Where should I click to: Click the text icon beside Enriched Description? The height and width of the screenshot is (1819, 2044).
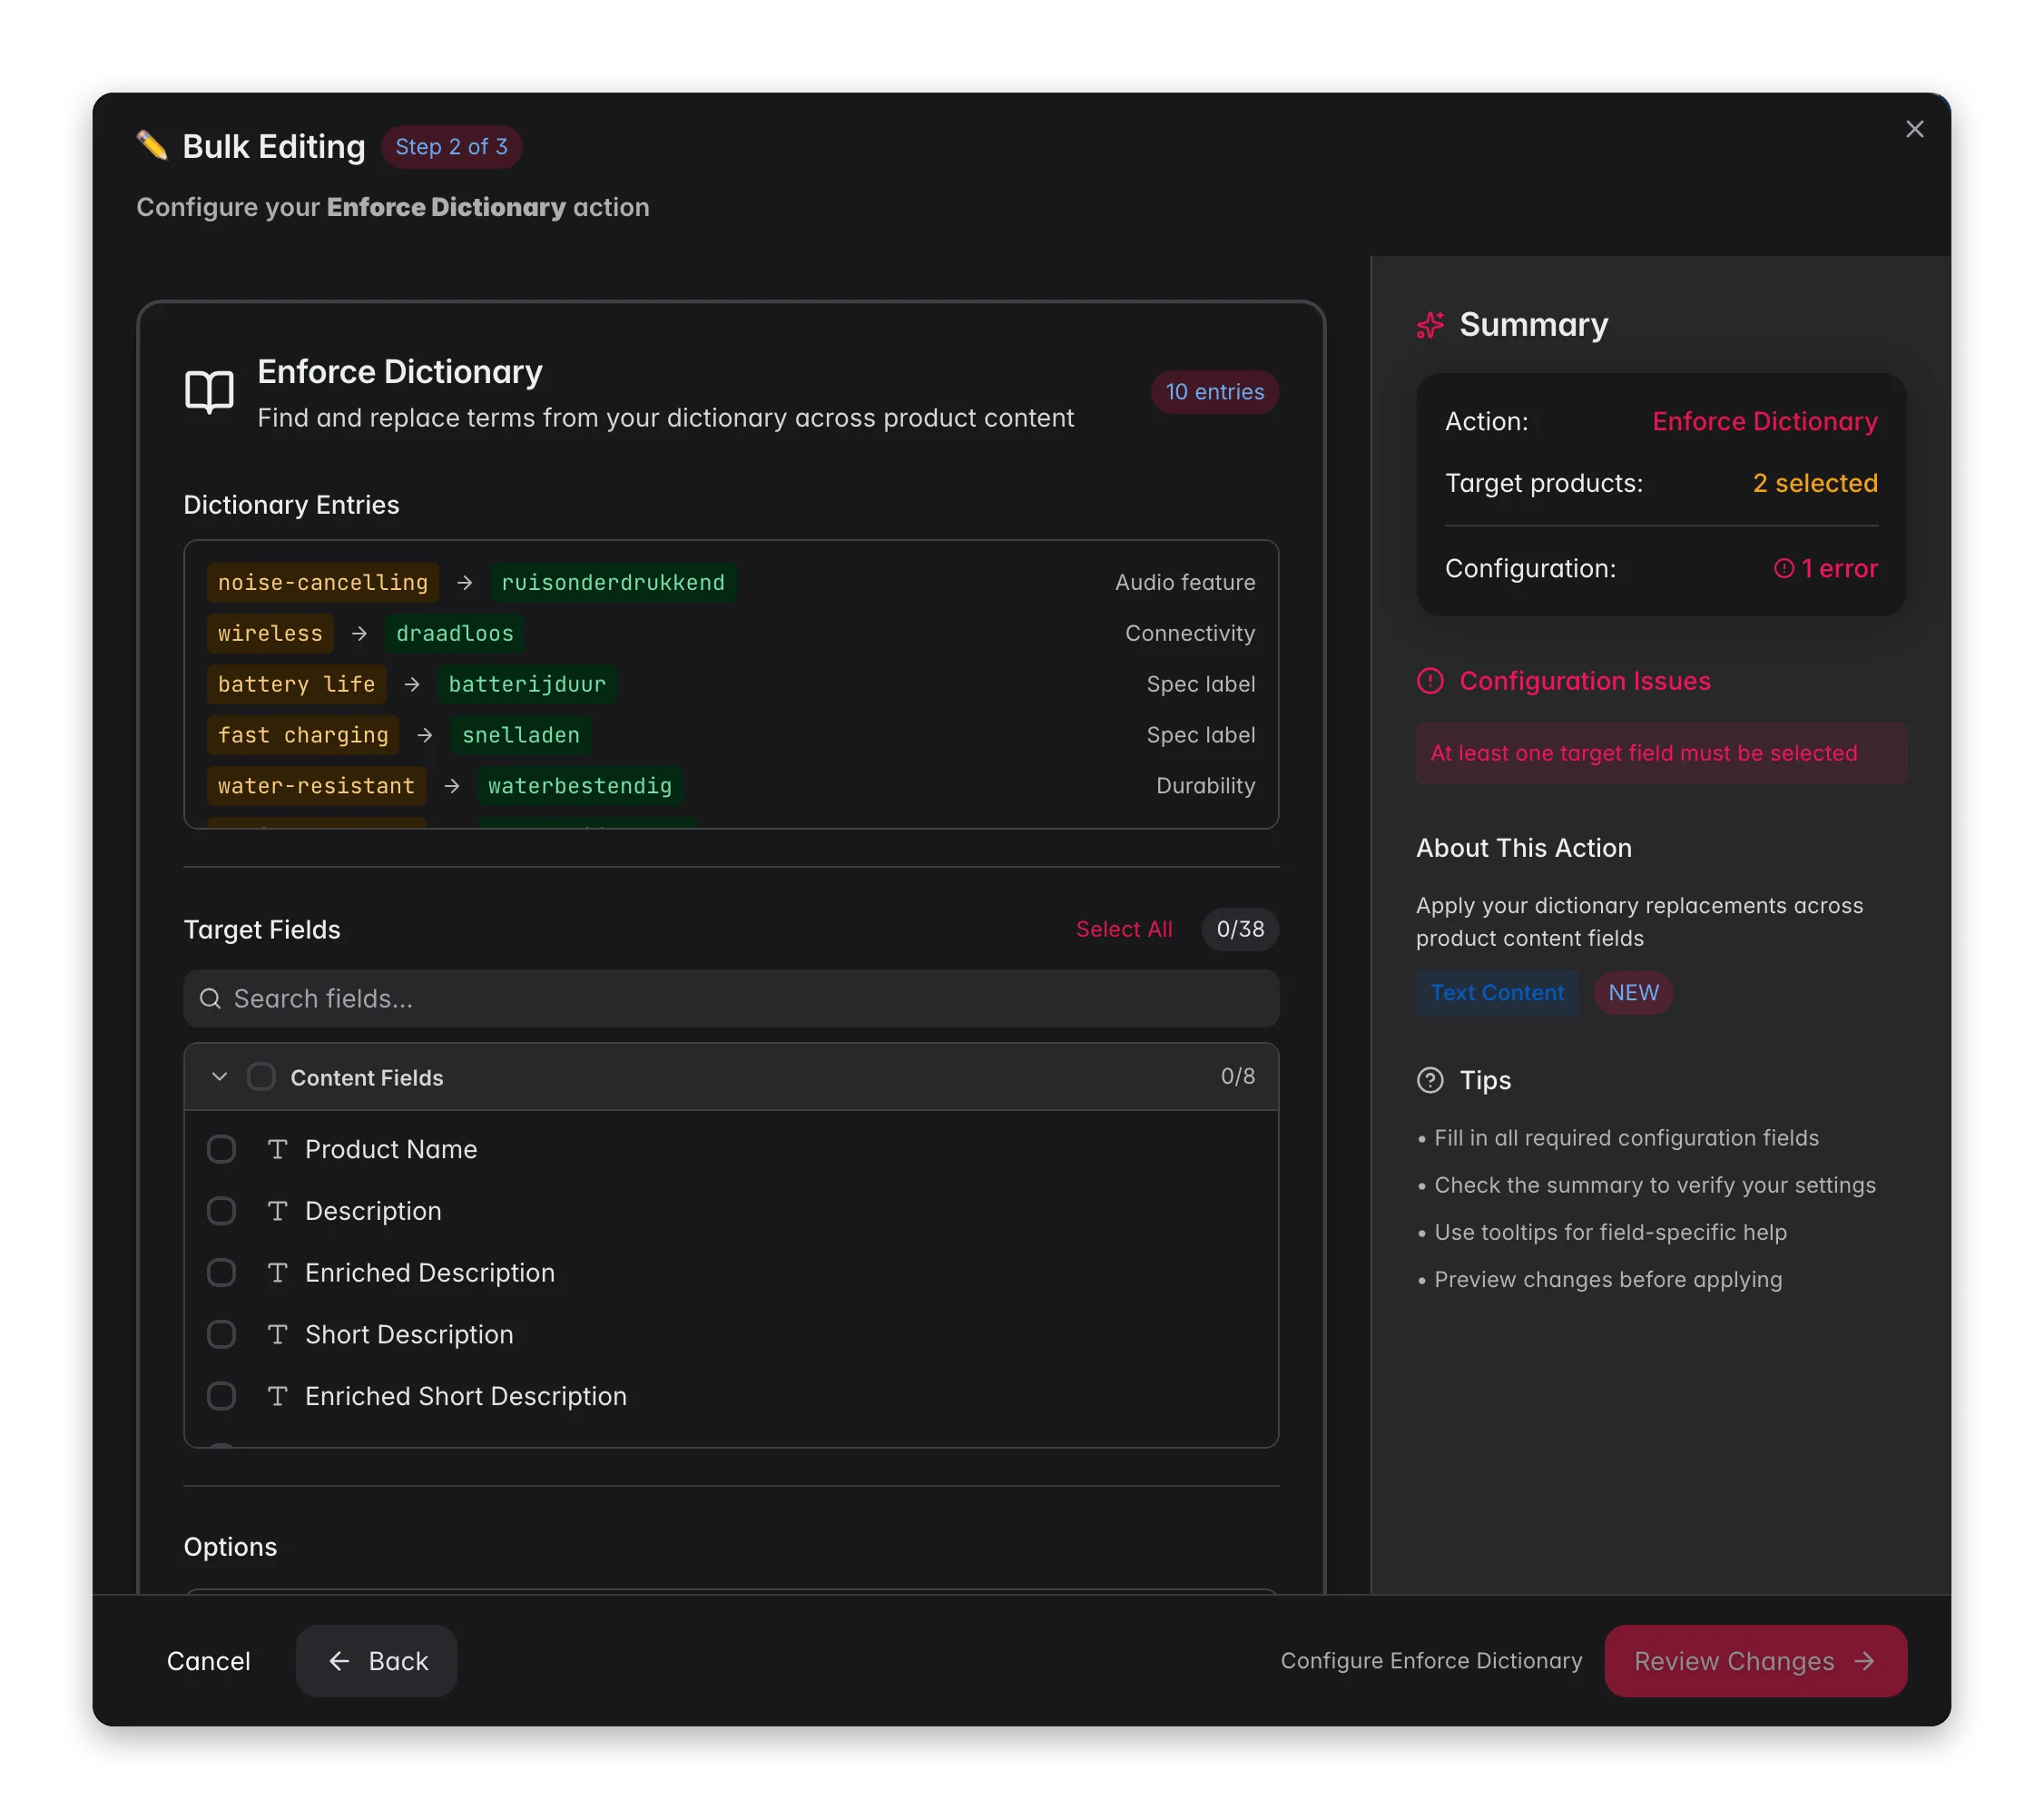pos(277,1273)
